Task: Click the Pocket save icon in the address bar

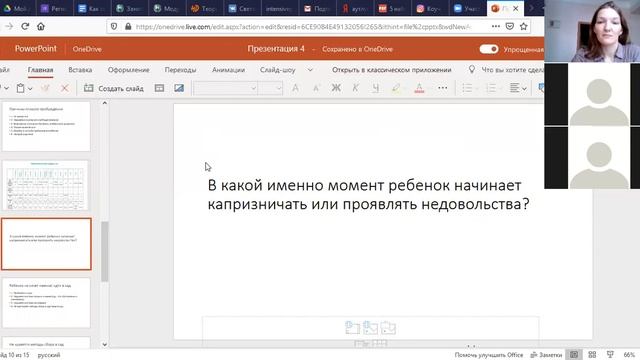Action: (x=509, y=27)
